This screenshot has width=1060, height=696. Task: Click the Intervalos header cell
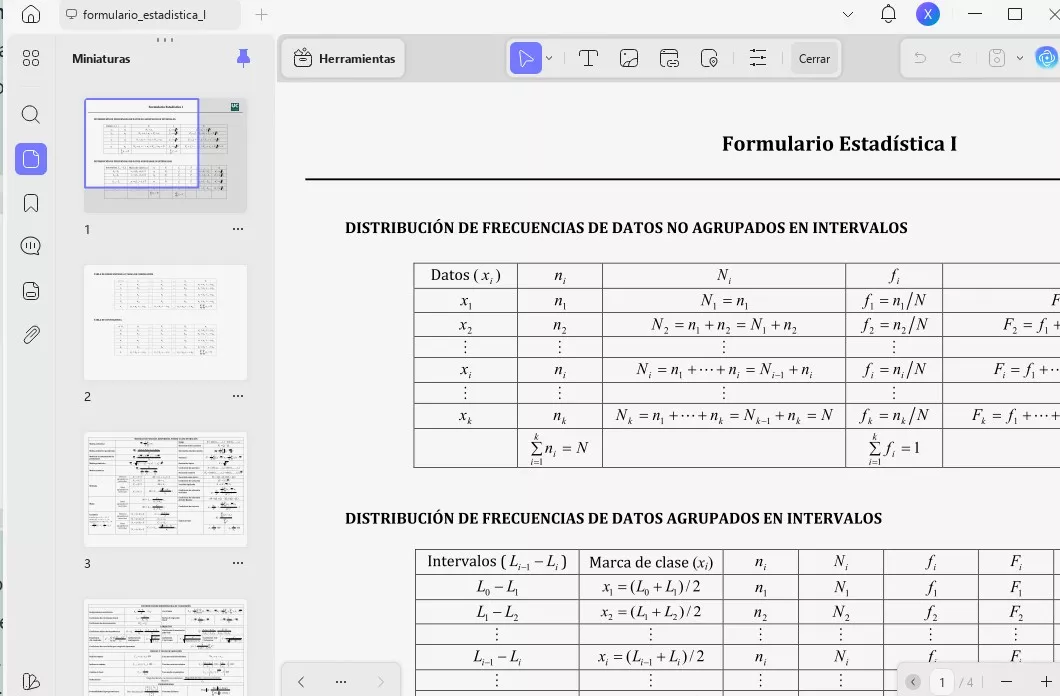(x=497, y=562)
